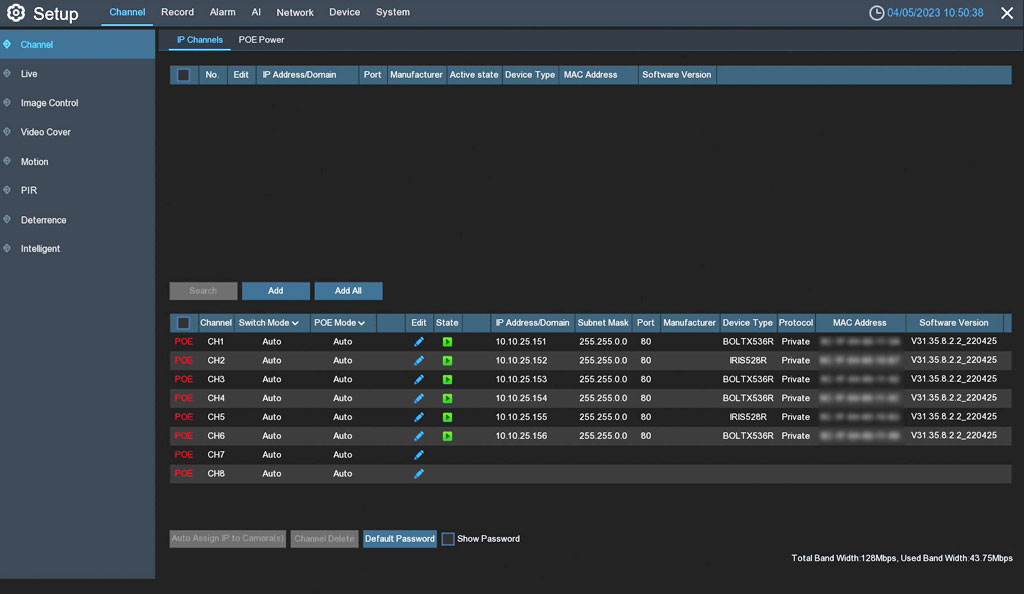The width and height of the screenshot is (1024, 594).
Task: Edit CH7 using its pencil icon
Action: (x=419, y=454)
